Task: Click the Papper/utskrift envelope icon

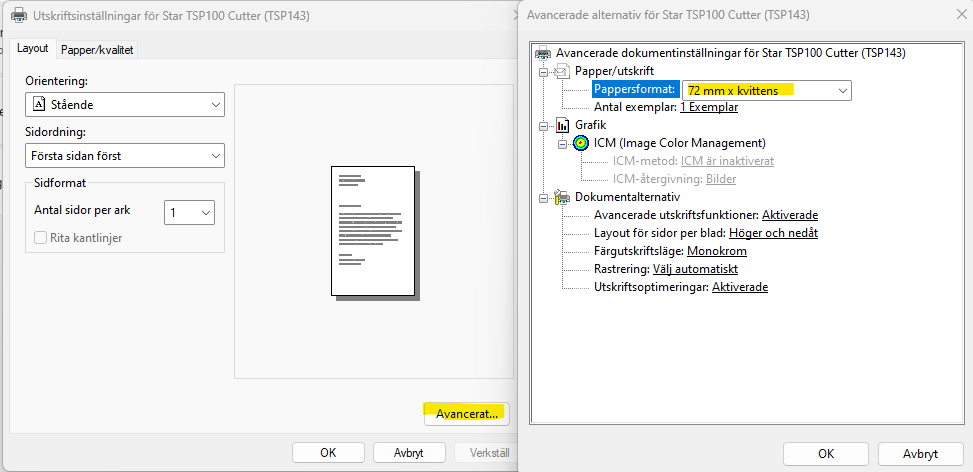Action: coord(562,71)
